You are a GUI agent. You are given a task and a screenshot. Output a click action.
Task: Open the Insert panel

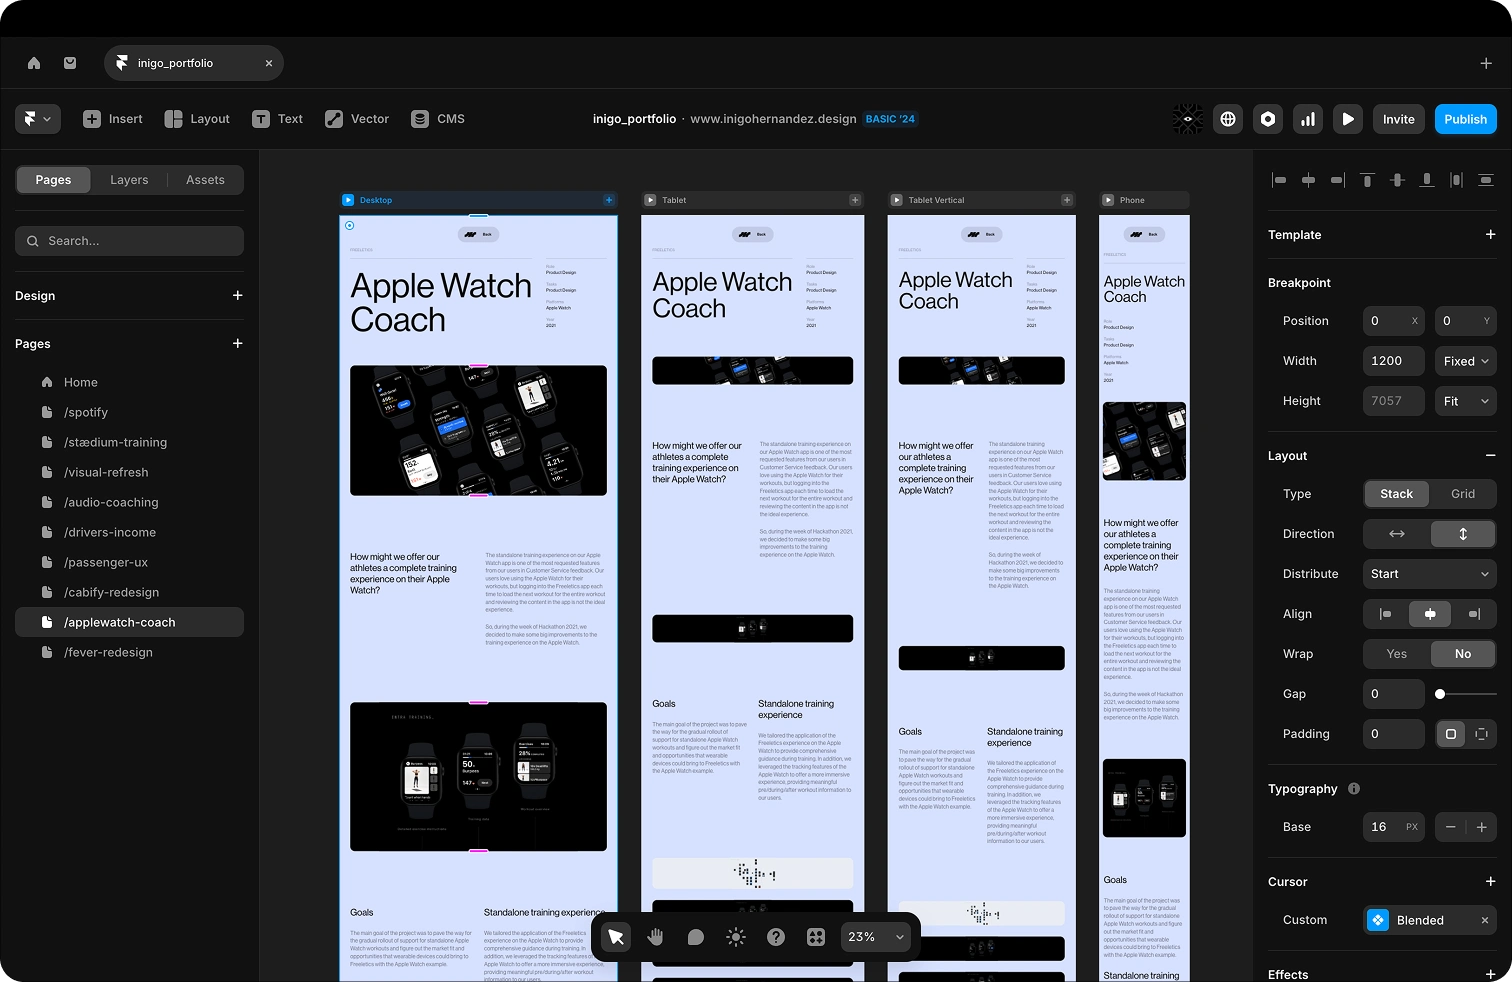[112, 118]
